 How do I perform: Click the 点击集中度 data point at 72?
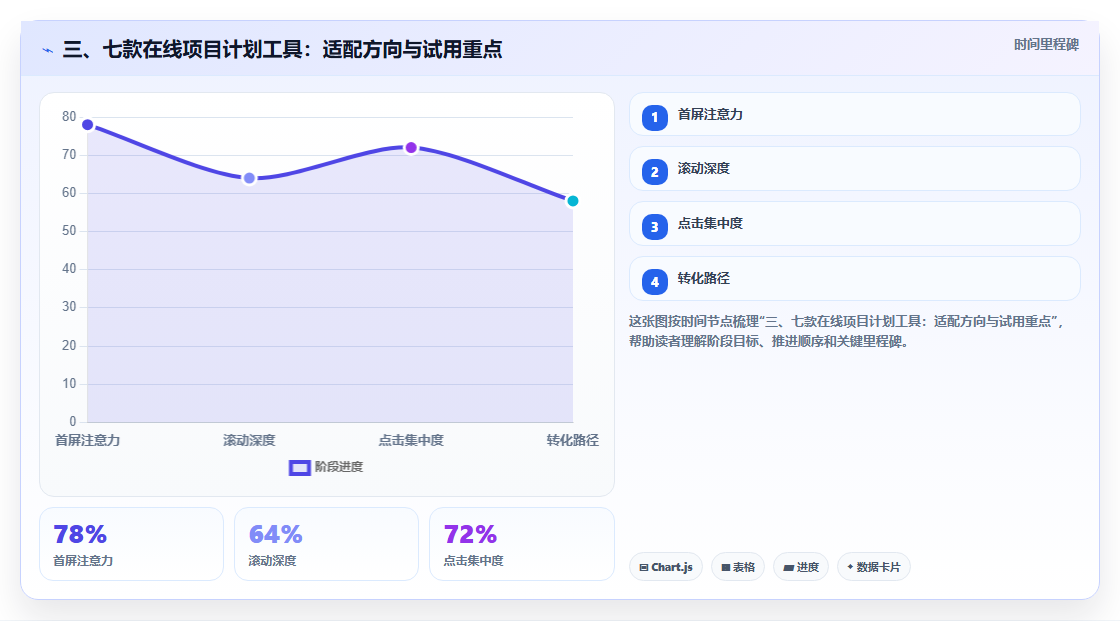[411, 148]
